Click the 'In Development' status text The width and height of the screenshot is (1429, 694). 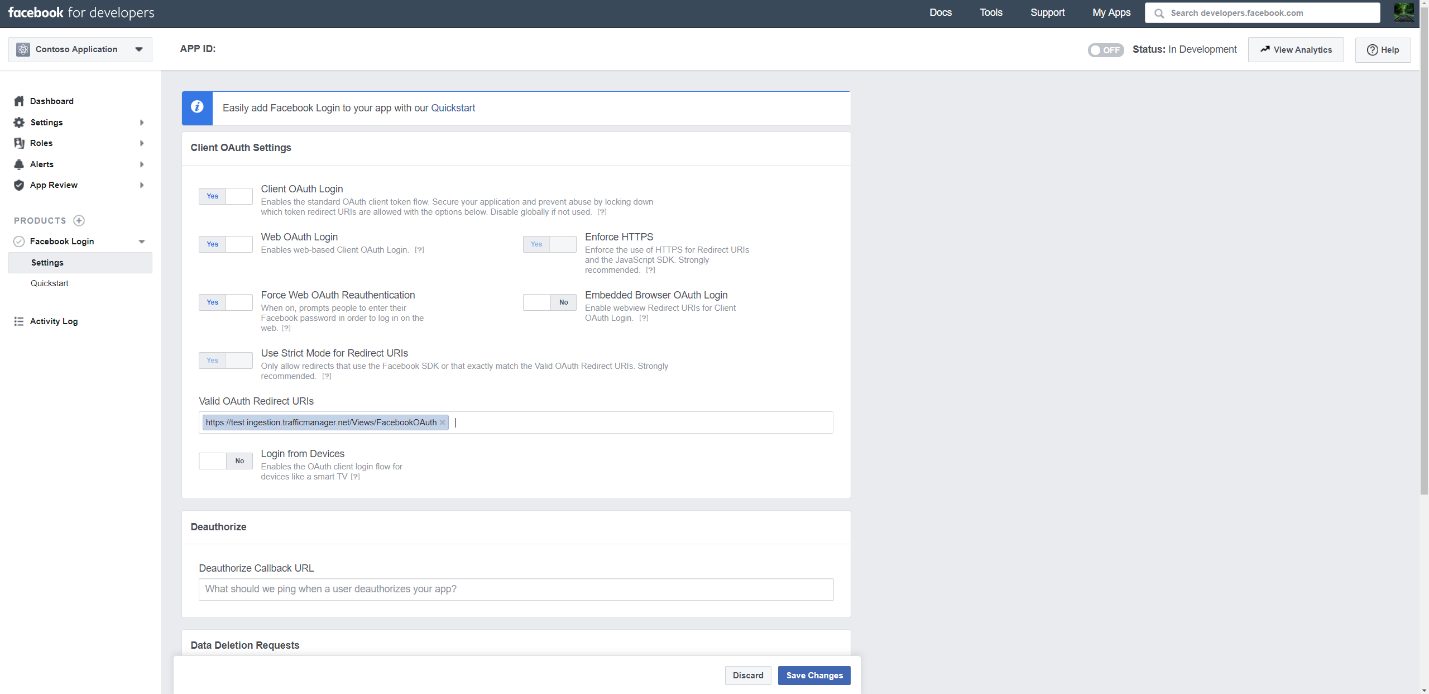pos(1202,49)
